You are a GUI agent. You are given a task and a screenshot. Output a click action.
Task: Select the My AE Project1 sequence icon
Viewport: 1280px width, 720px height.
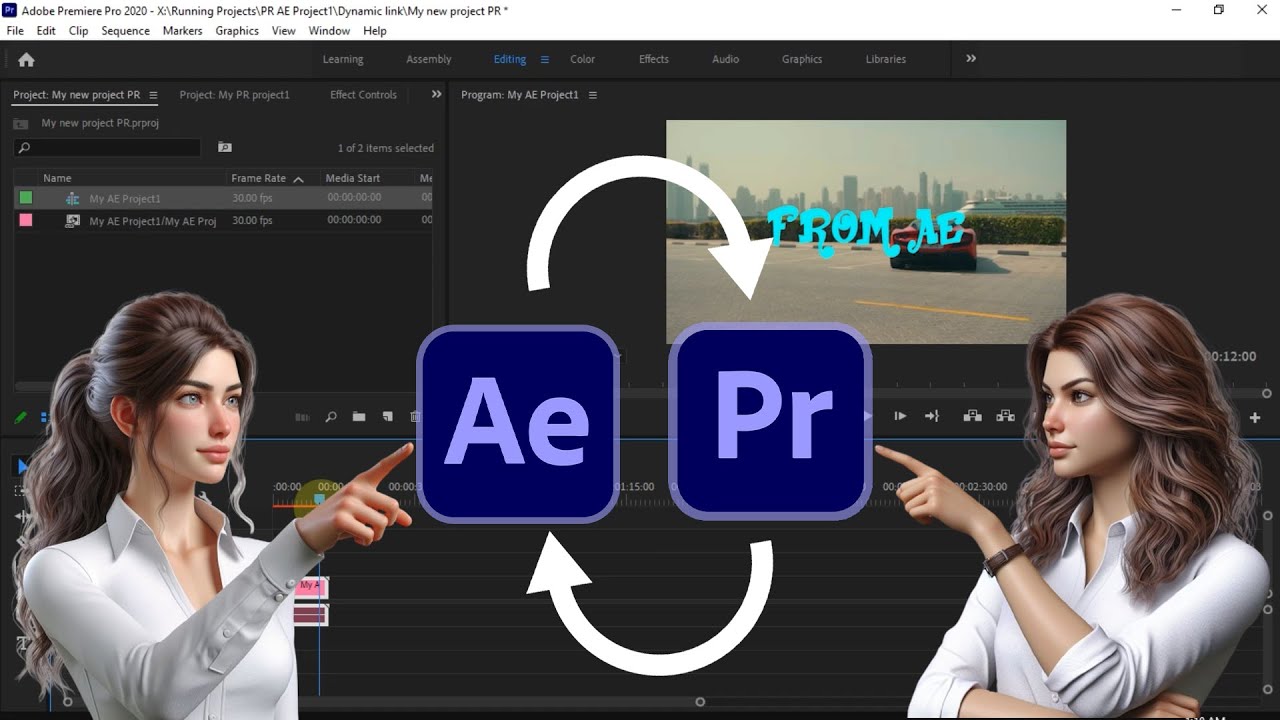72,198
